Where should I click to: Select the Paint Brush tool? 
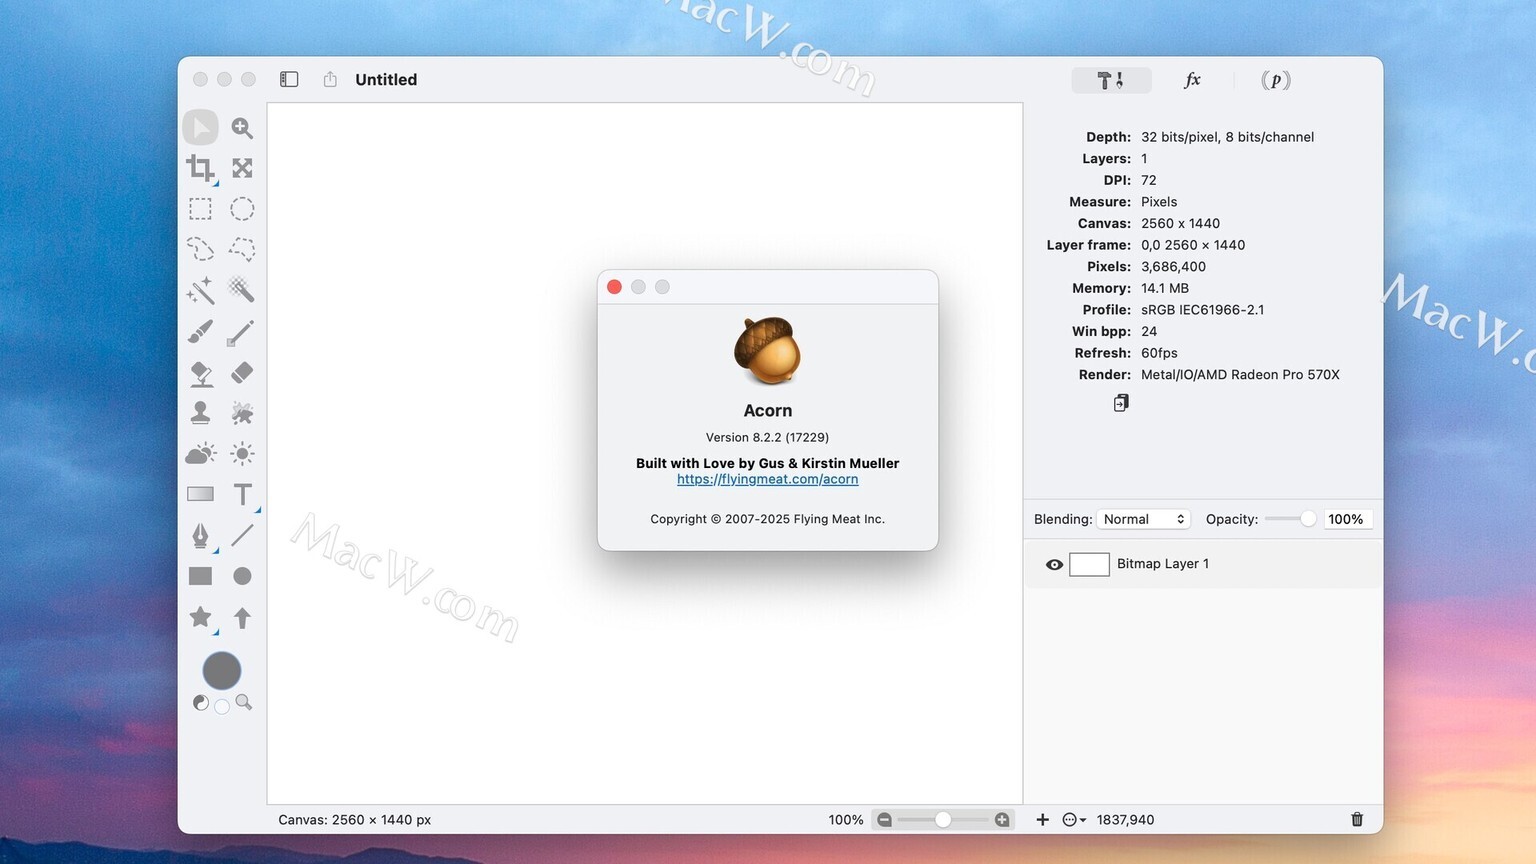pos(200,331)
